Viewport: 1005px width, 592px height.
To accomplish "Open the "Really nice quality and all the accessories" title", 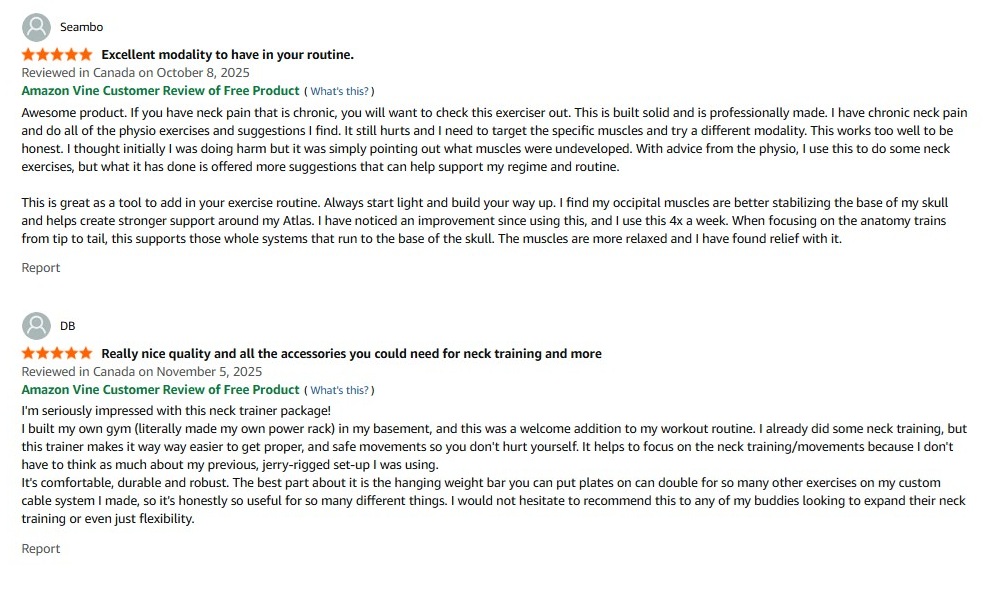I will pos(351,353).
